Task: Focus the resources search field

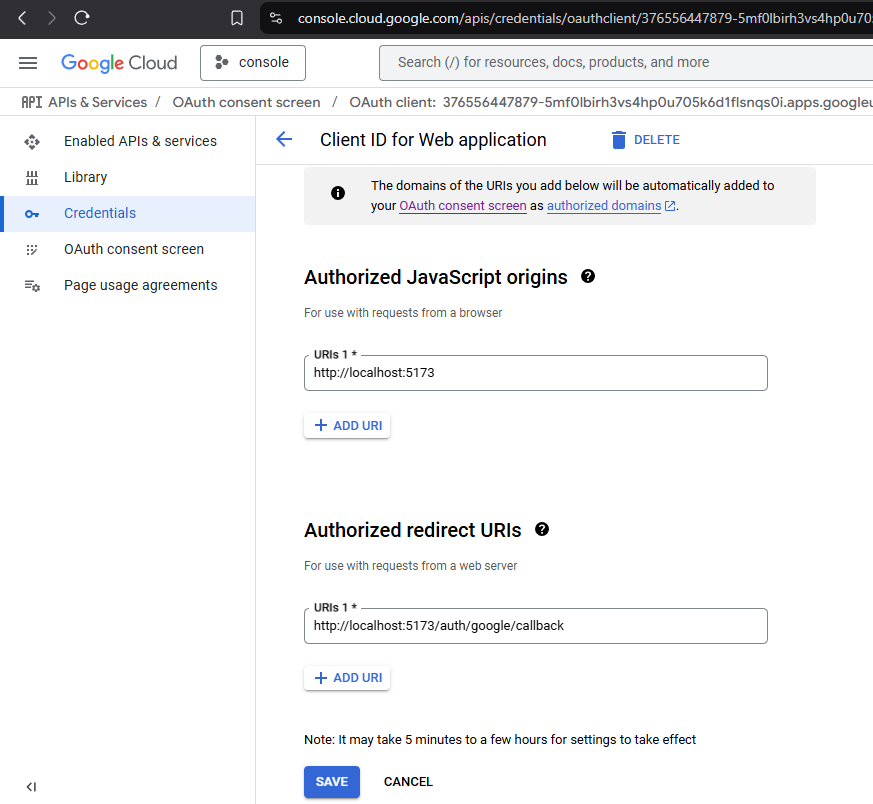Action: (626, 62)
